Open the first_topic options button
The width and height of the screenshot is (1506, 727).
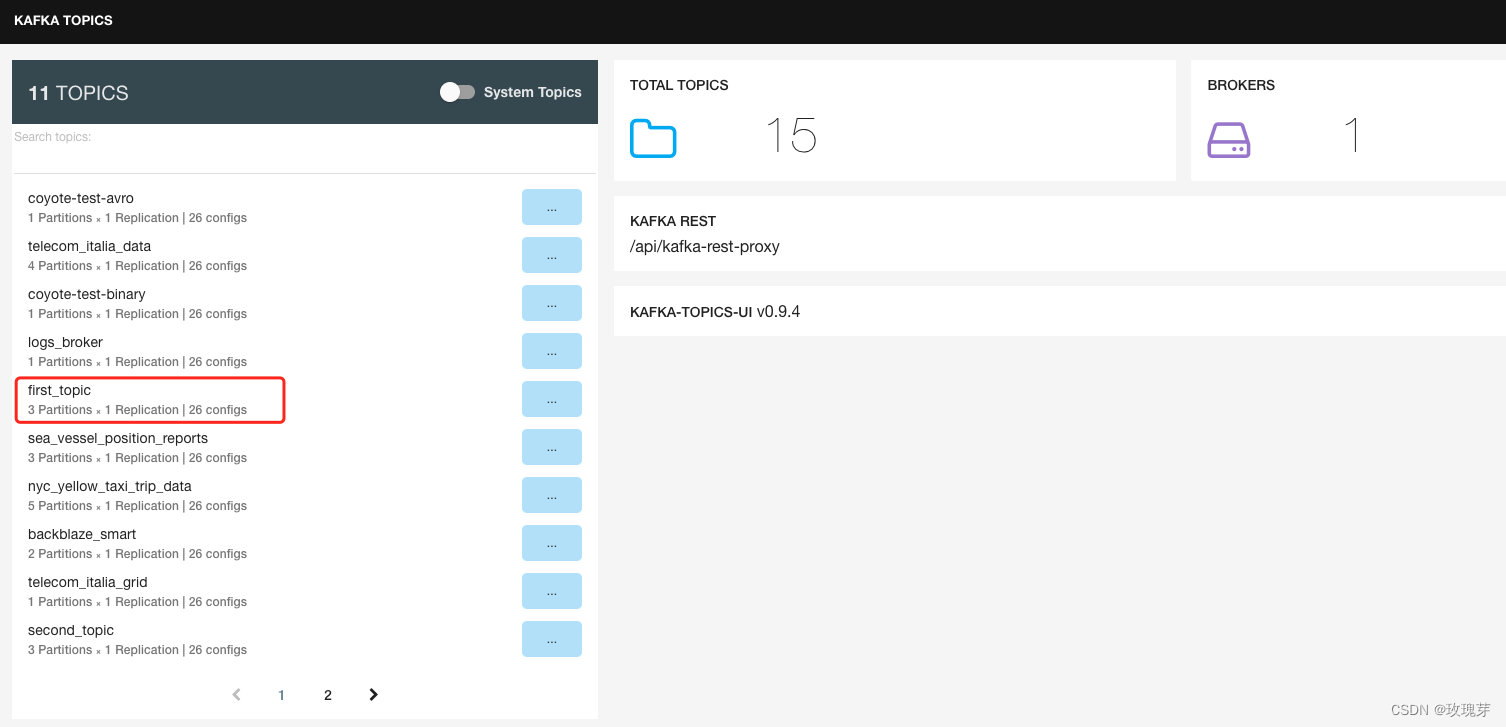pos(552,399)
